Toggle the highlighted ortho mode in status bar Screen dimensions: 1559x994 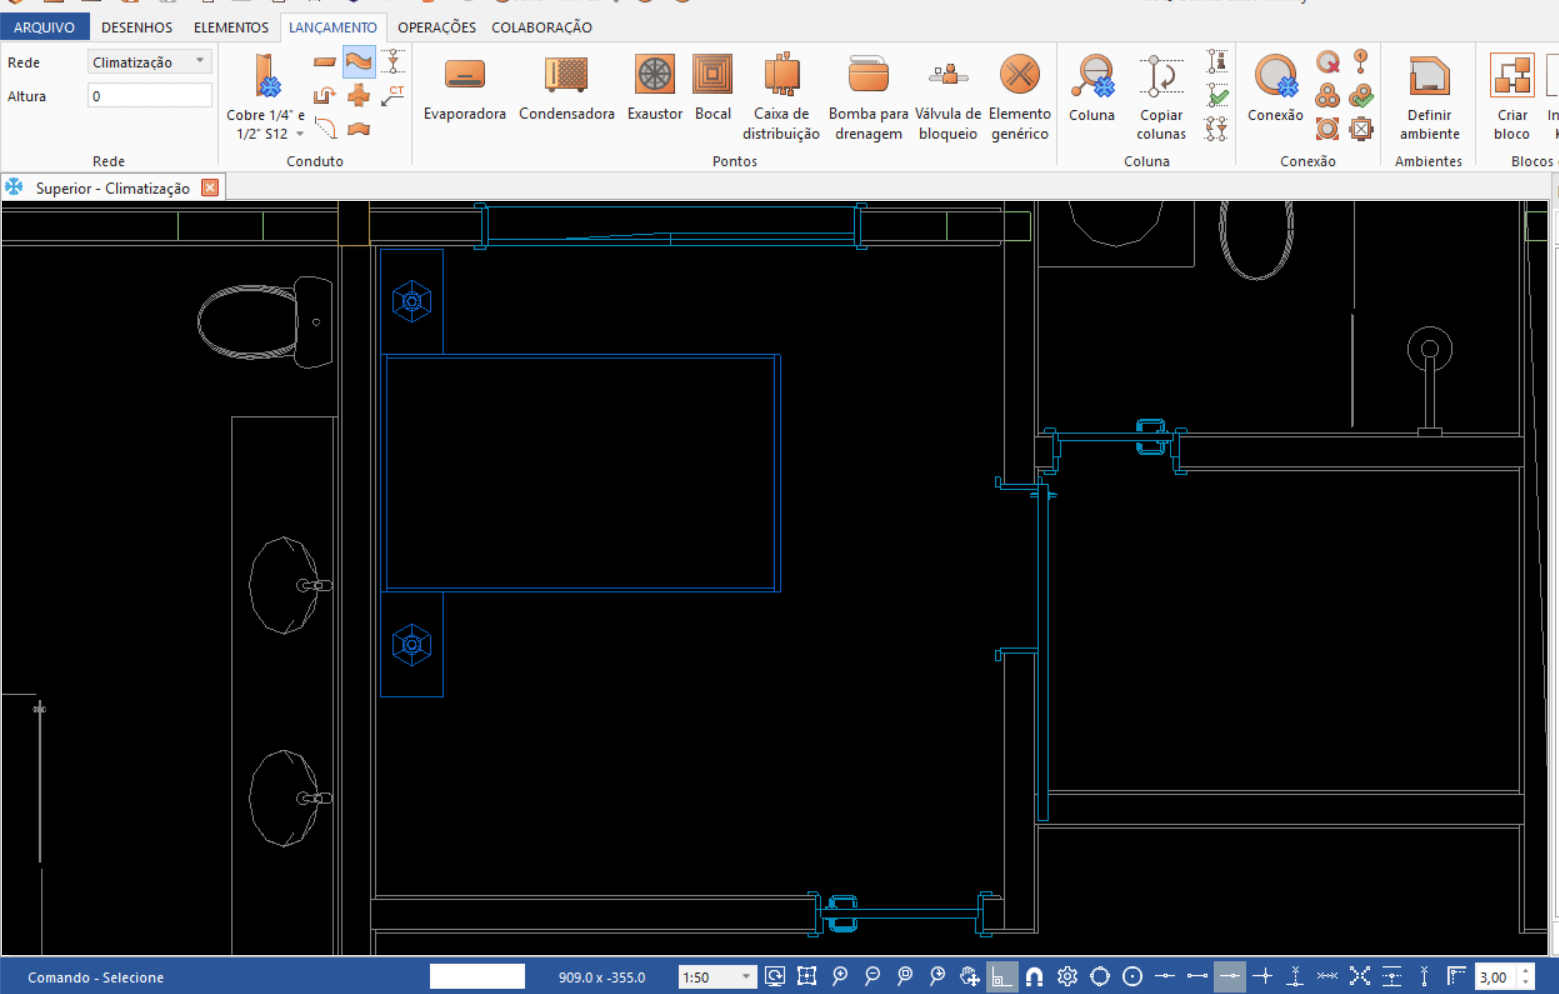pos(1001,977)
